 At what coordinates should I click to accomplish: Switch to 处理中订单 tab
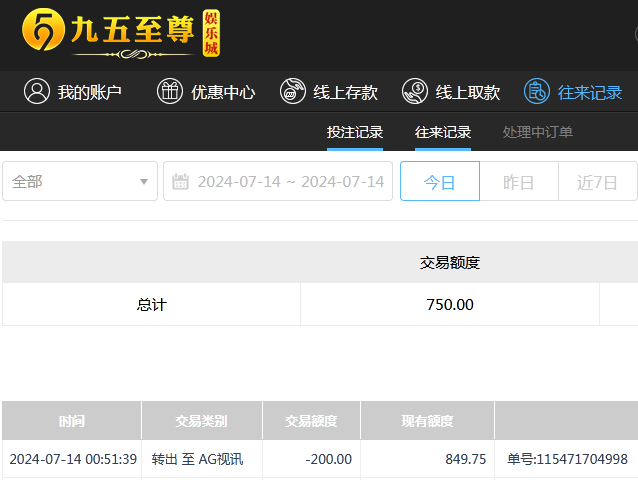tap(537, 132)
